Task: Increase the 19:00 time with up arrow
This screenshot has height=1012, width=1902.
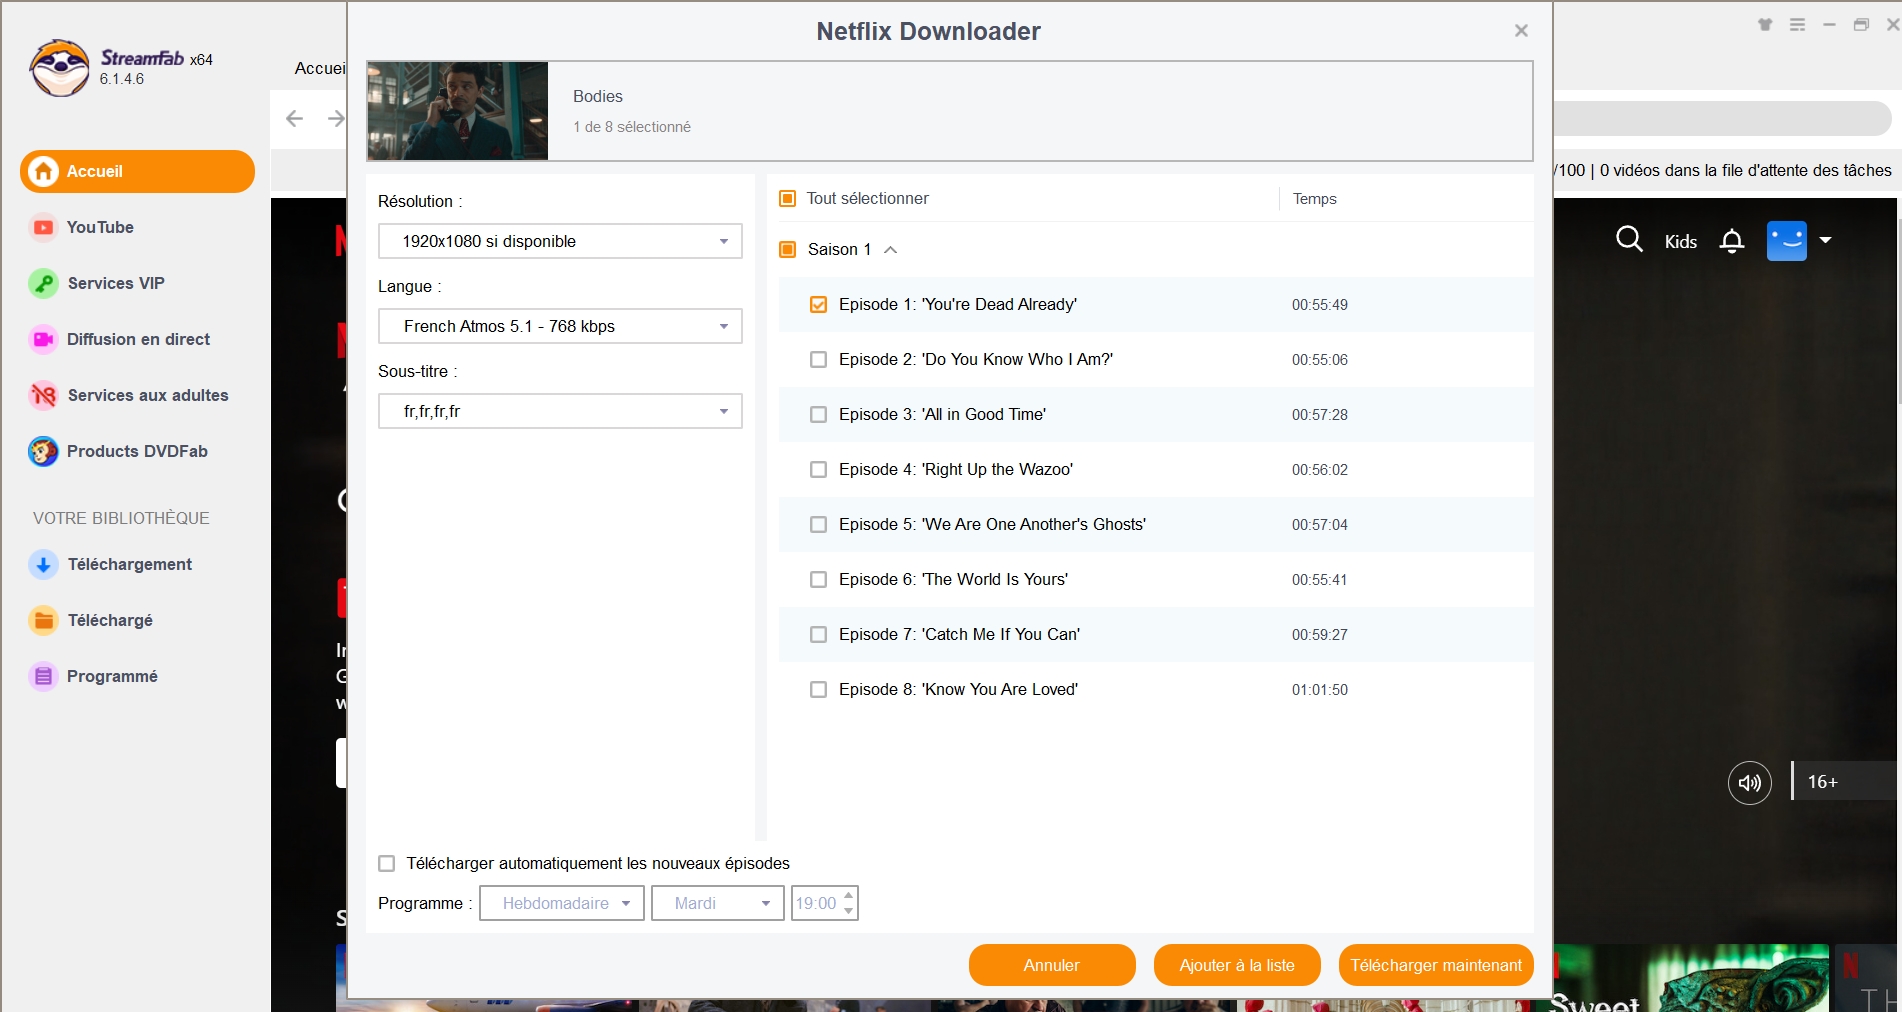Action: coord(849,895)
